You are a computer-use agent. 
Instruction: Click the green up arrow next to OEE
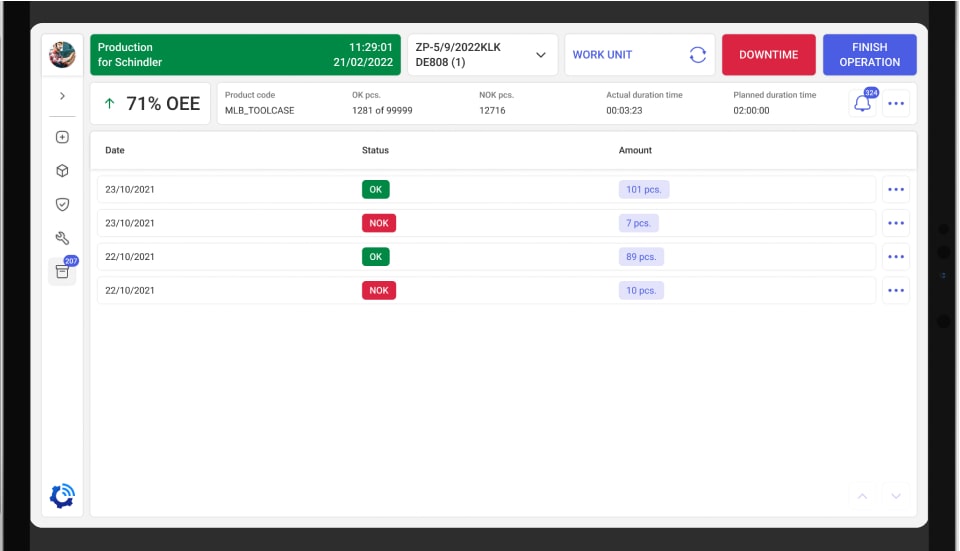109,103
